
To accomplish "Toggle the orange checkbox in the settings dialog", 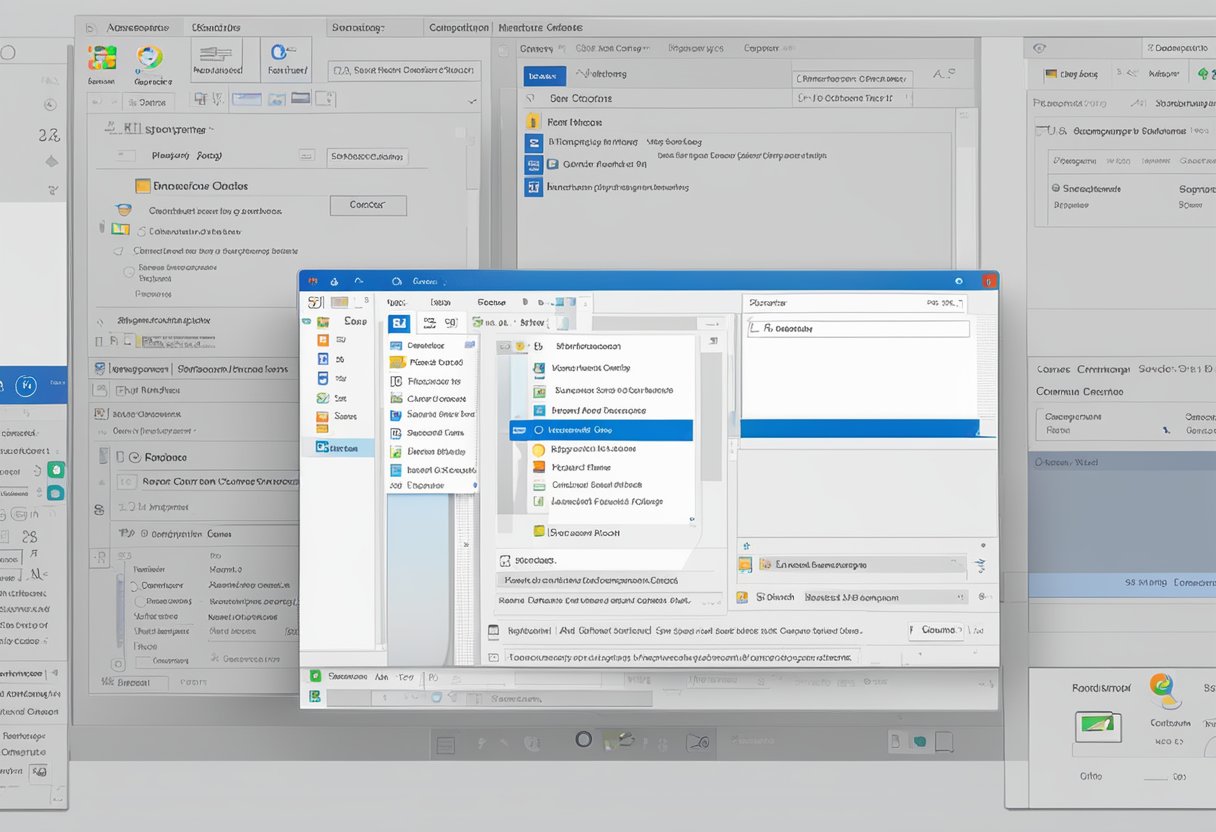I will [143, 185].
